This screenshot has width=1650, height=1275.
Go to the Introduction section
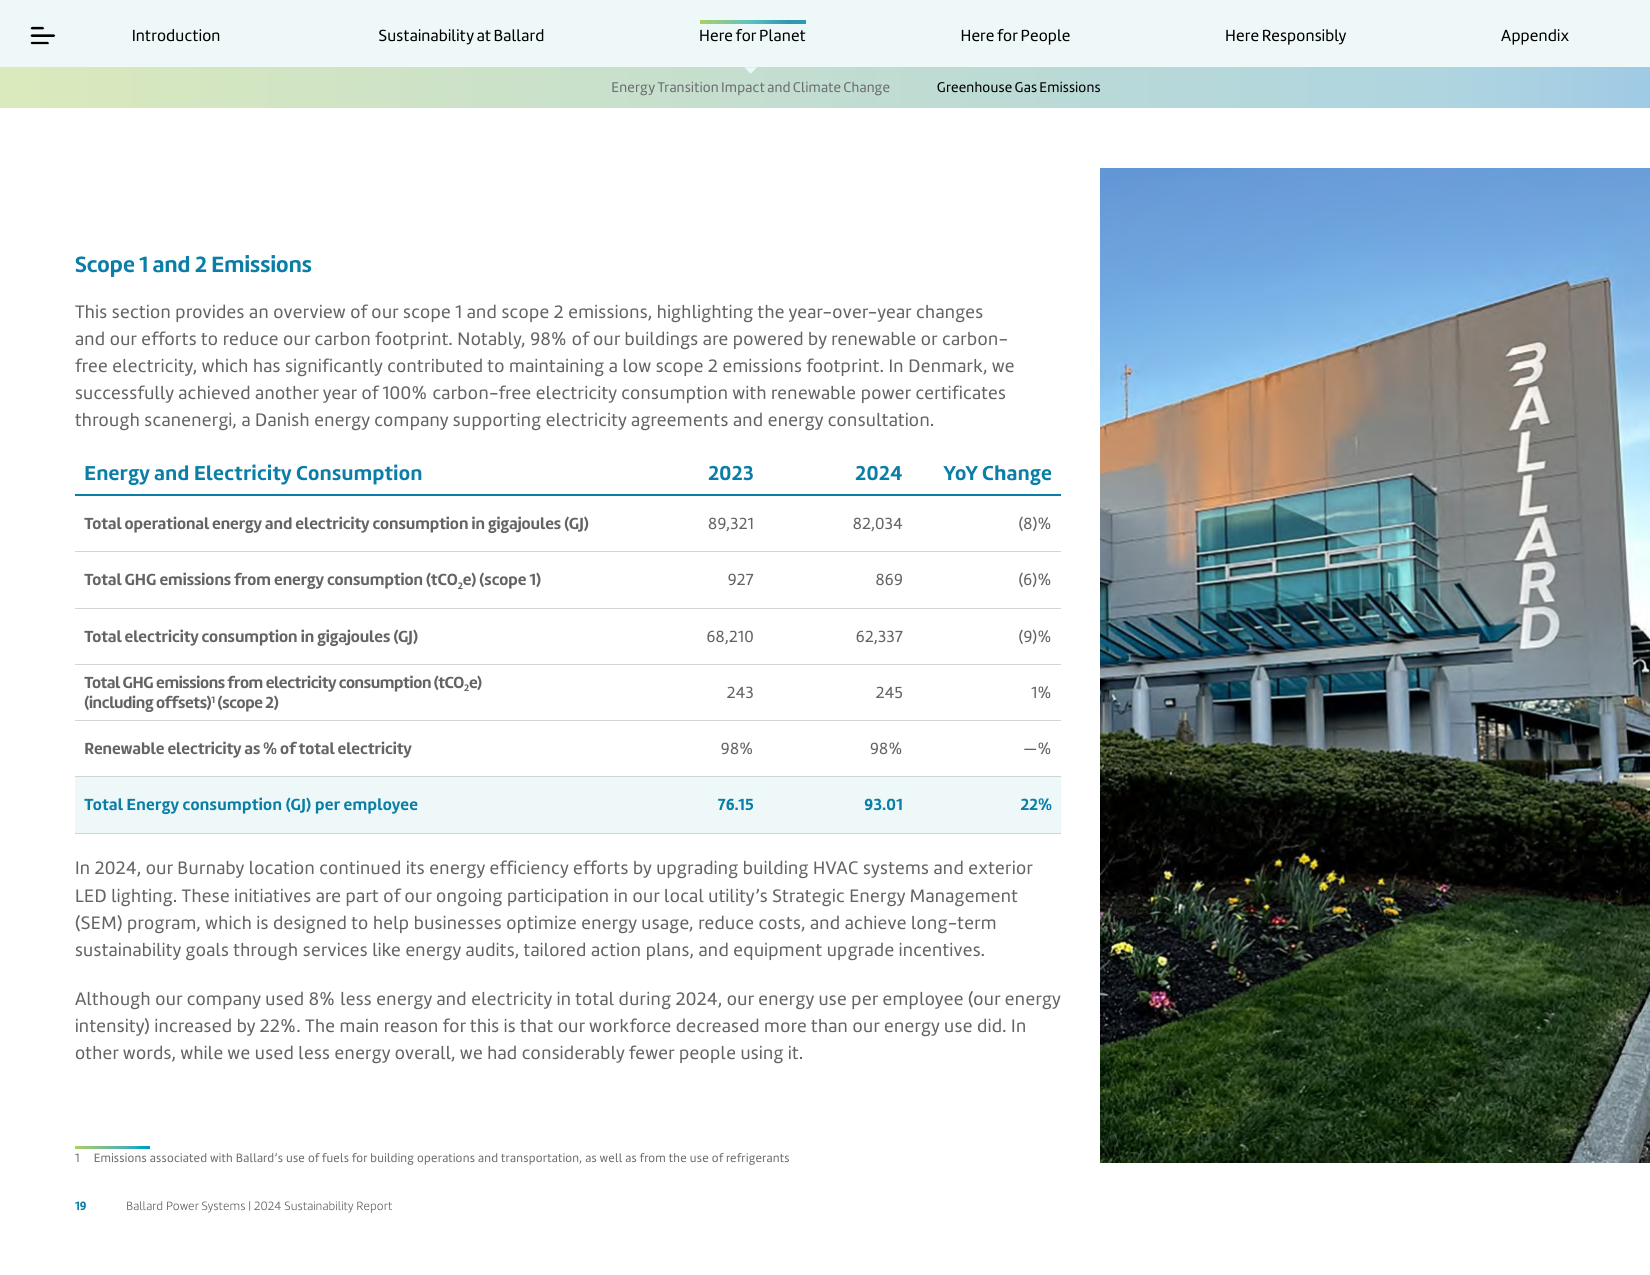coord(176,36)
